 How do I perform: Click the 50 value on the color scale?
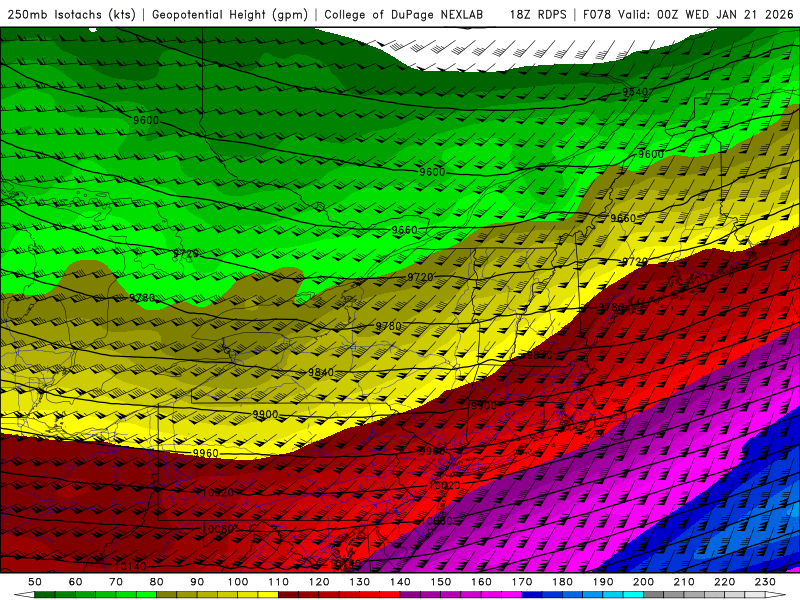35,582
